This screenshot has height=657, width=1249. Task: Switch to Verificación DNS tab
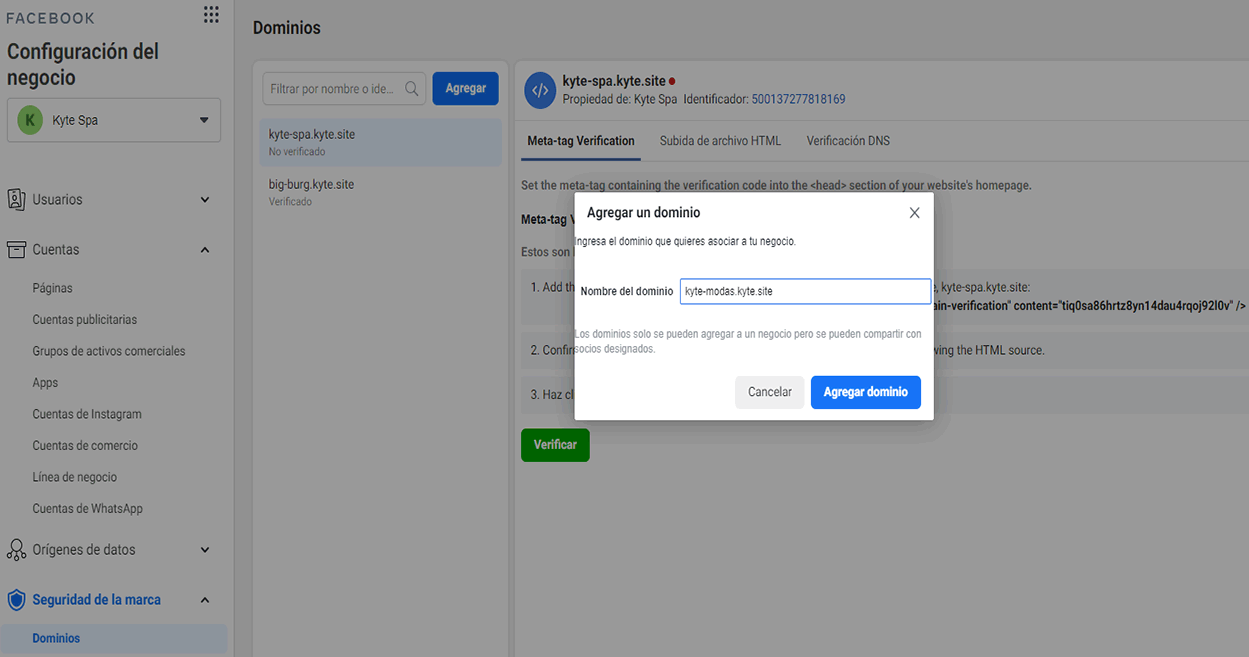pos(848,141)
